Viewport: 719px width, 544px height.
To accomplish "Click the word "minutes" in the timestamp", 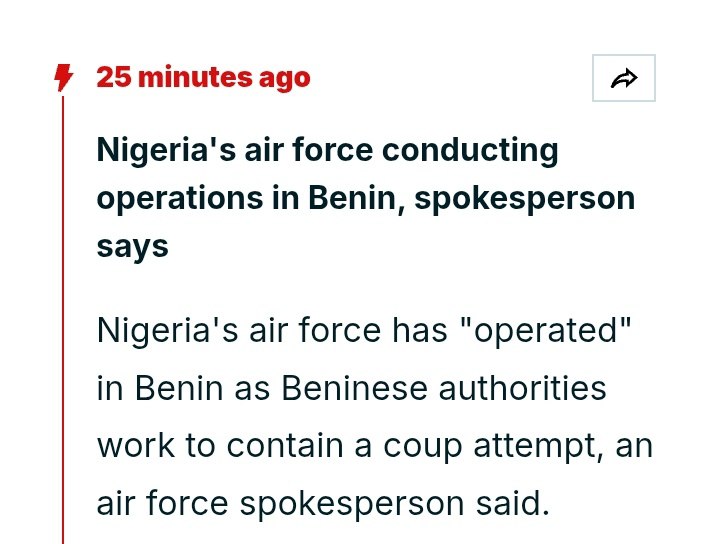I will coord(194,77).
